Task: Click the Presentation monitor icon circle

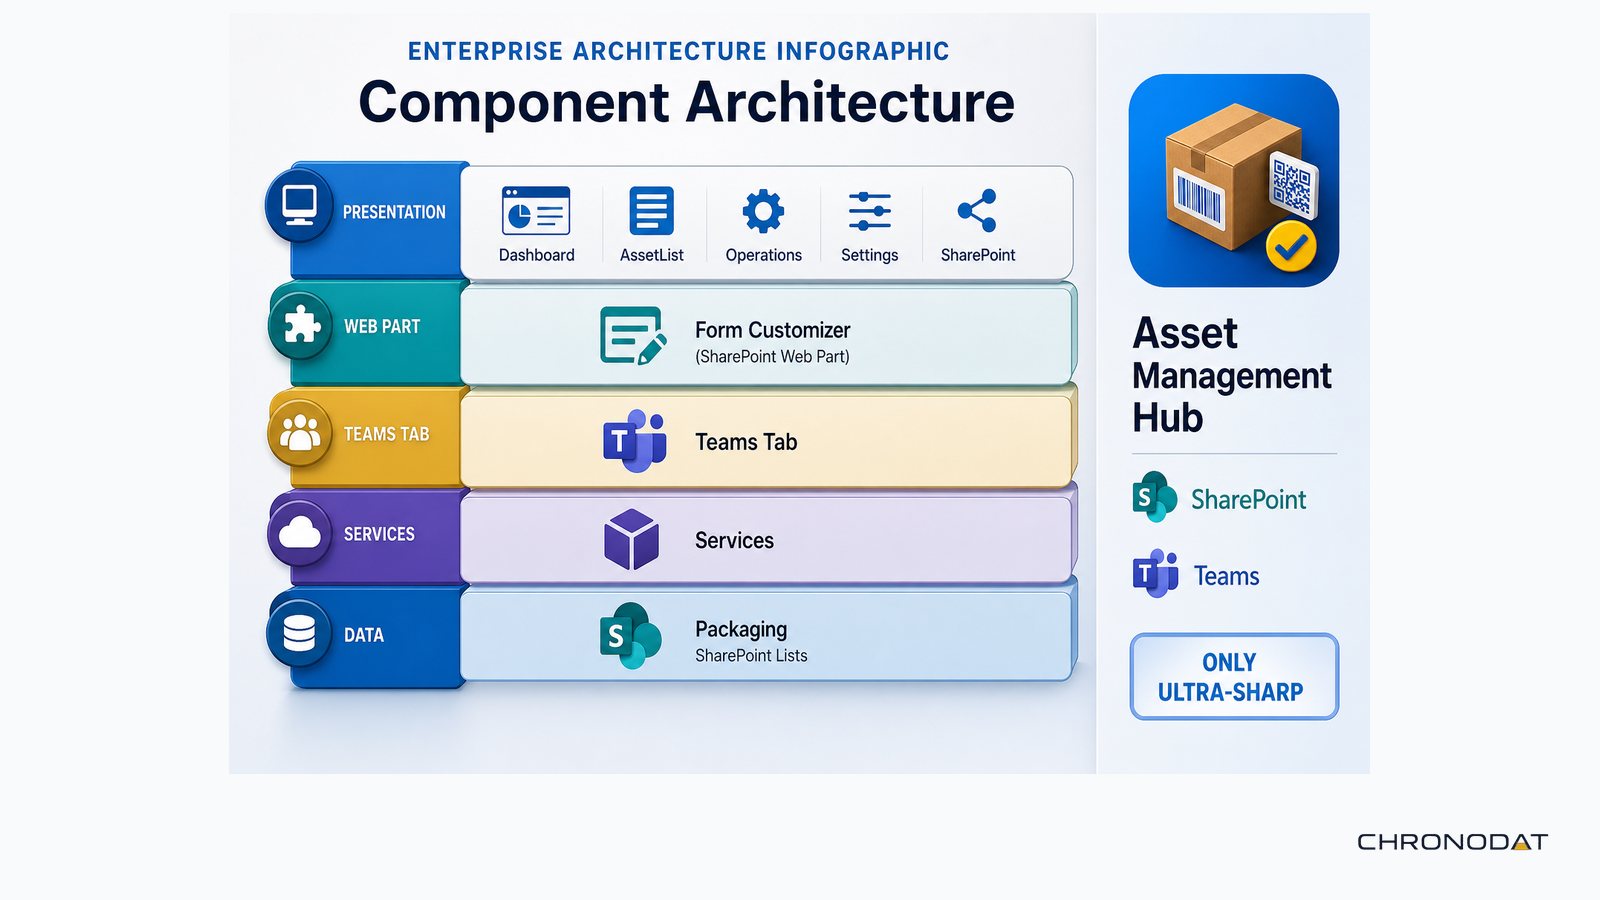Action: pos(299,205)
